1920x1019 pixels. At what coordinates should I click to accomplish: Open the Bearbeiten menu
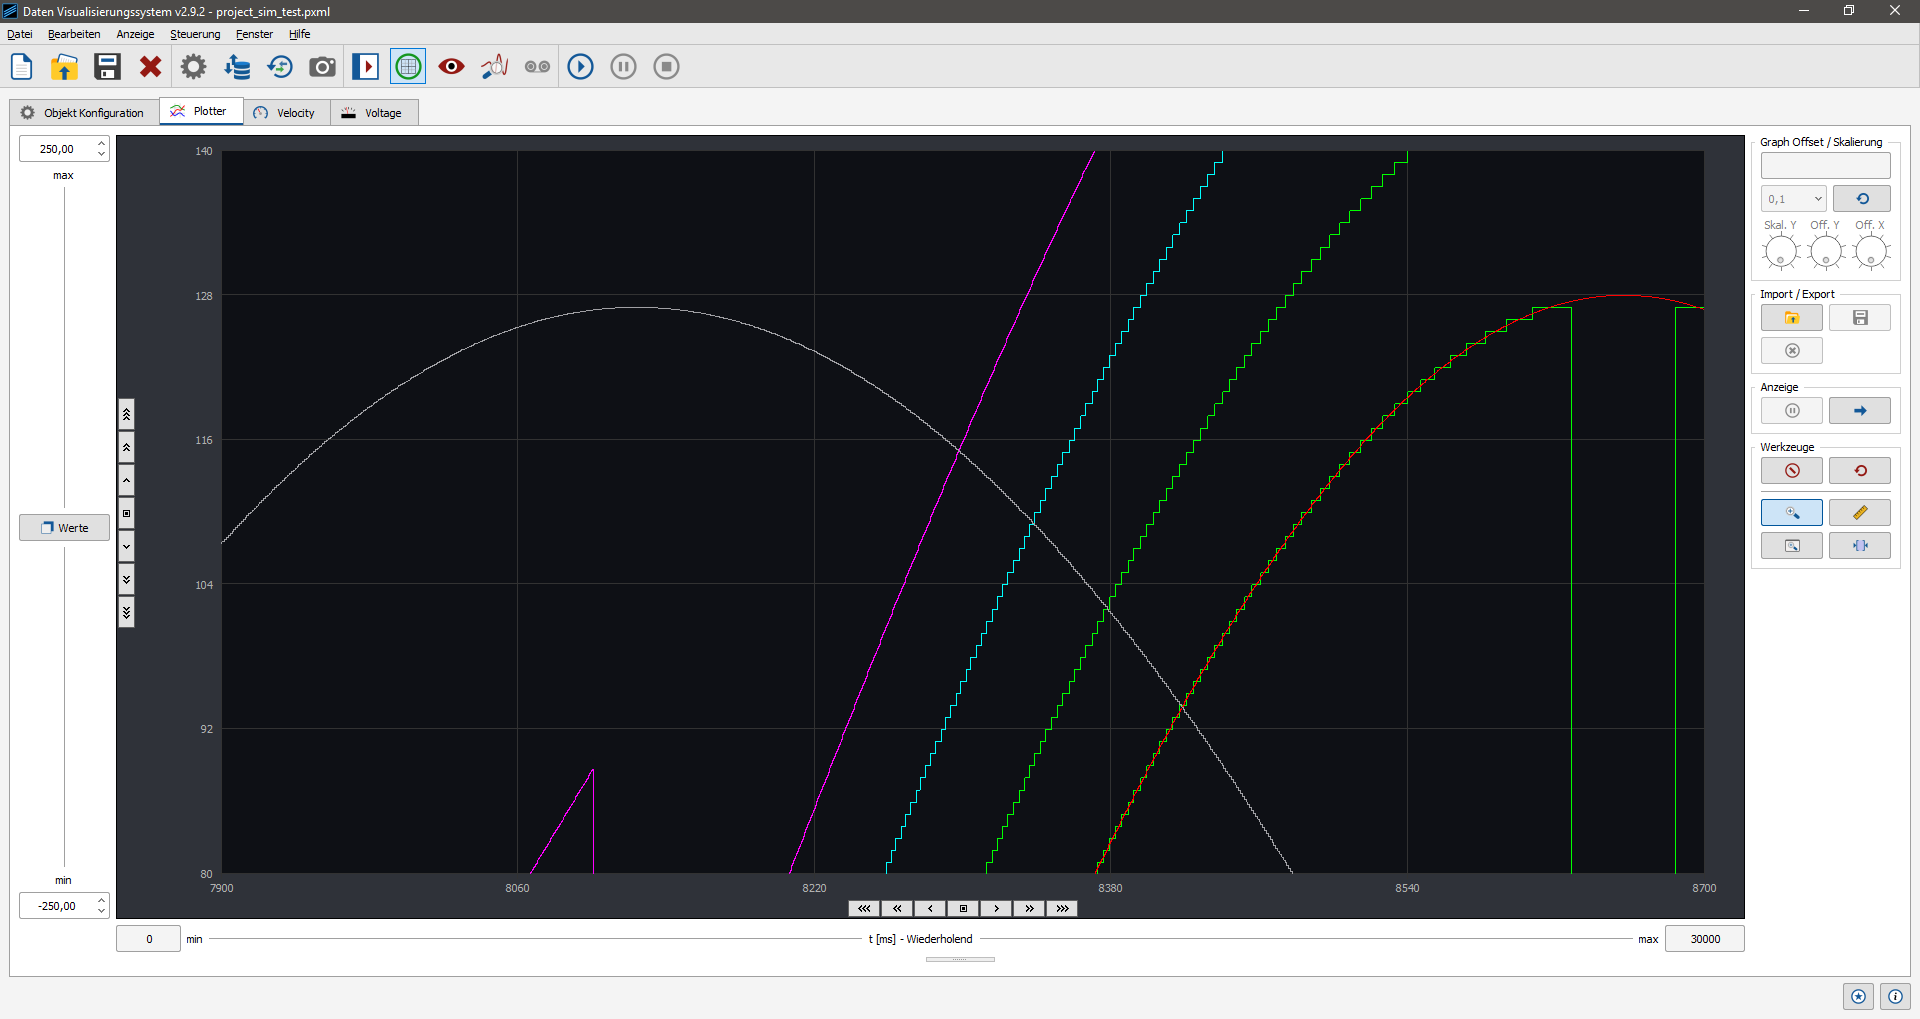74,34
